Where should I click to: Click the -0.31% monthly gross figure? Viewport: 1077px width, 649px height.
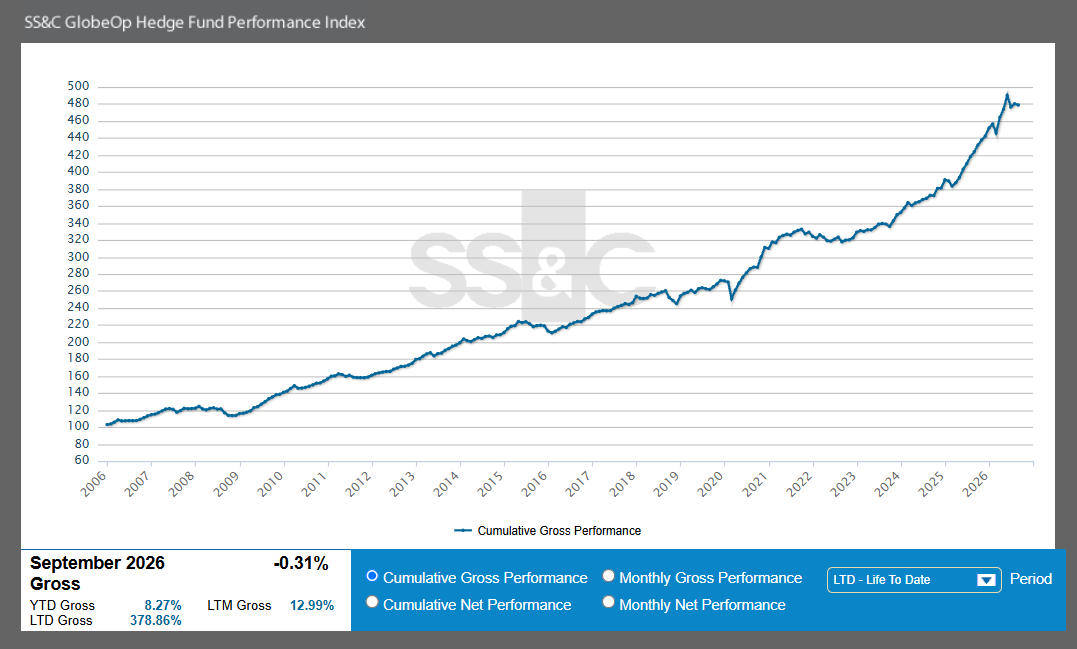[x=301, y=563]
